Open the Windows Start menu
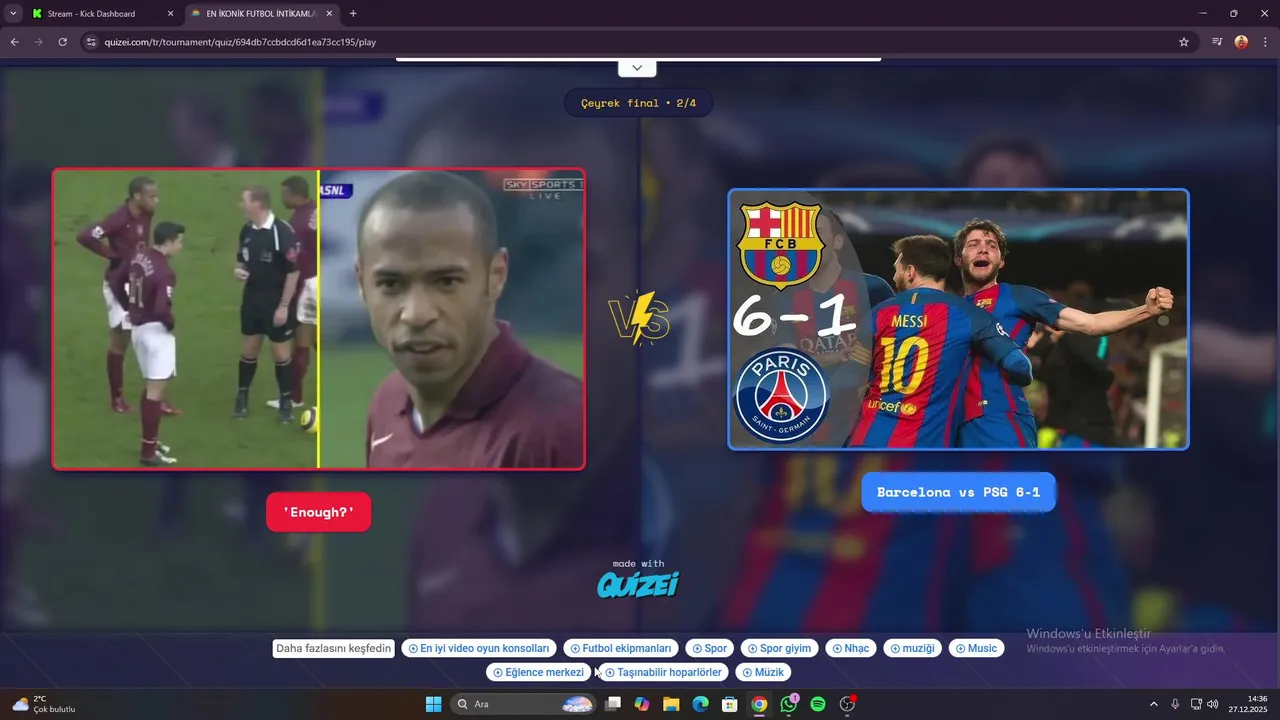 click(433, 704)
